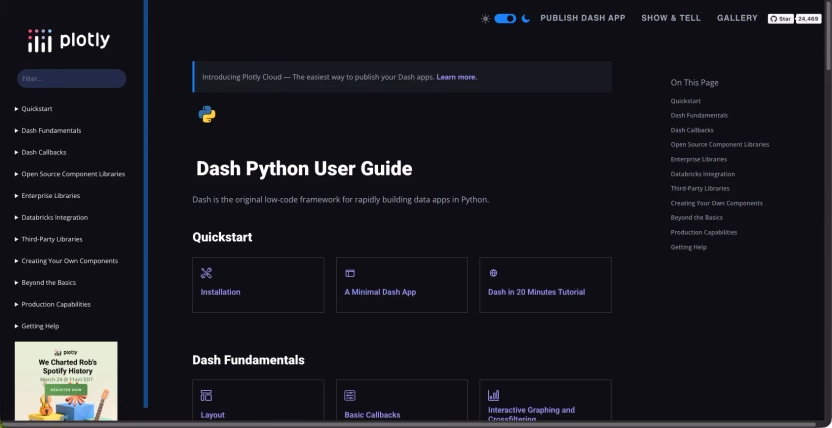Open the Publish Dash App menu item
This screenshot has height=428, width=832.
(583, 18)
